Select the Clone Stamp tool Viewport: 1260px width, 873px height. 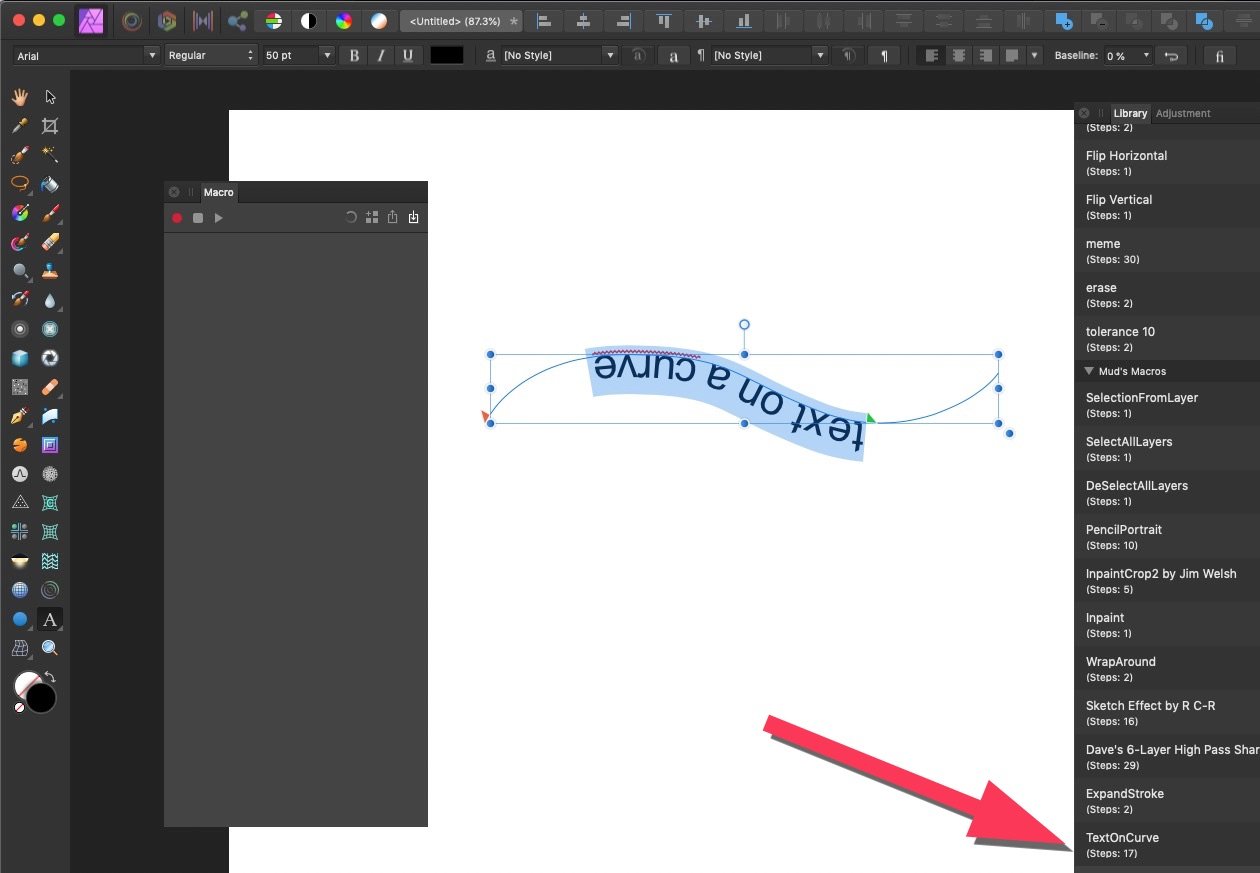click(x=50, y=272)
